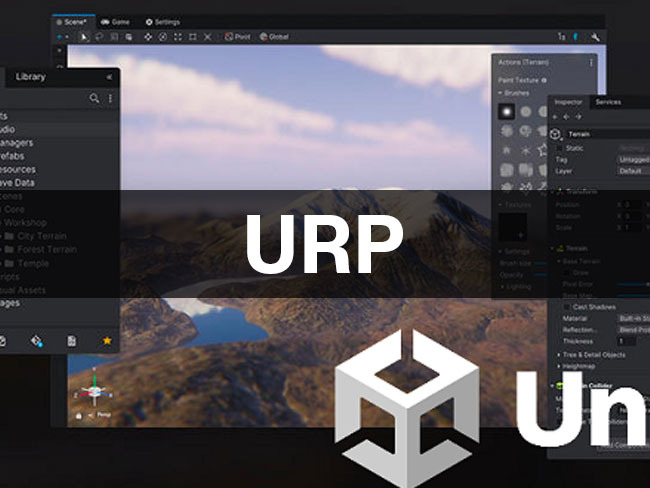Switch to the Scene tab
This screenshot has height=488, width=650.
[72, 22]
